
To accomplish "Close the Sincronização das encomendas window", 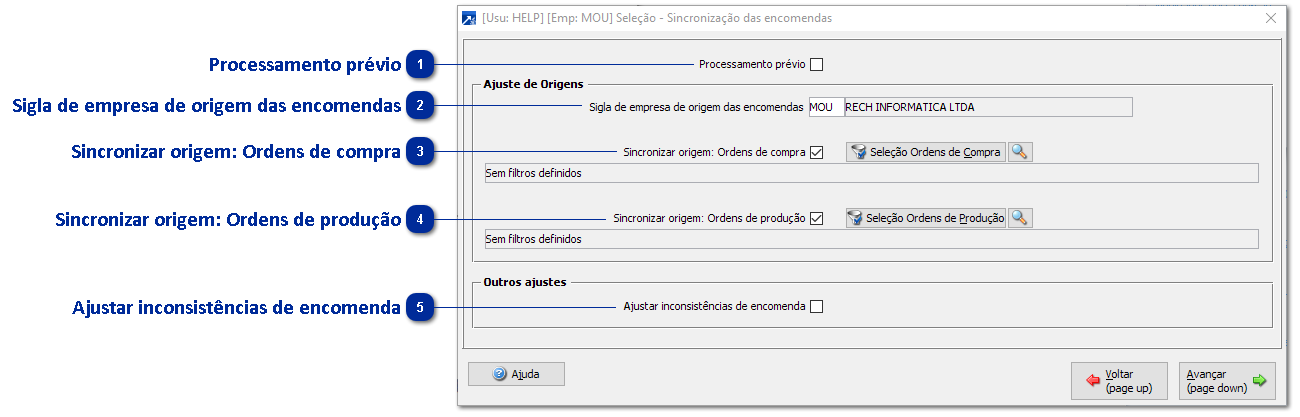I will (x=1271, y=18).
